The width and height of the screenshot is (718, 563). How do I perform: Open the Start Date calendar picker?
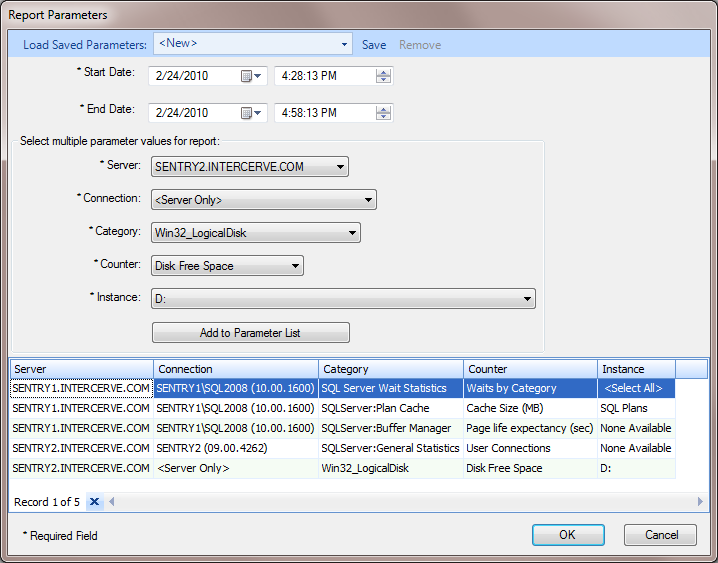pyautogui.click(x=251, y=76)
